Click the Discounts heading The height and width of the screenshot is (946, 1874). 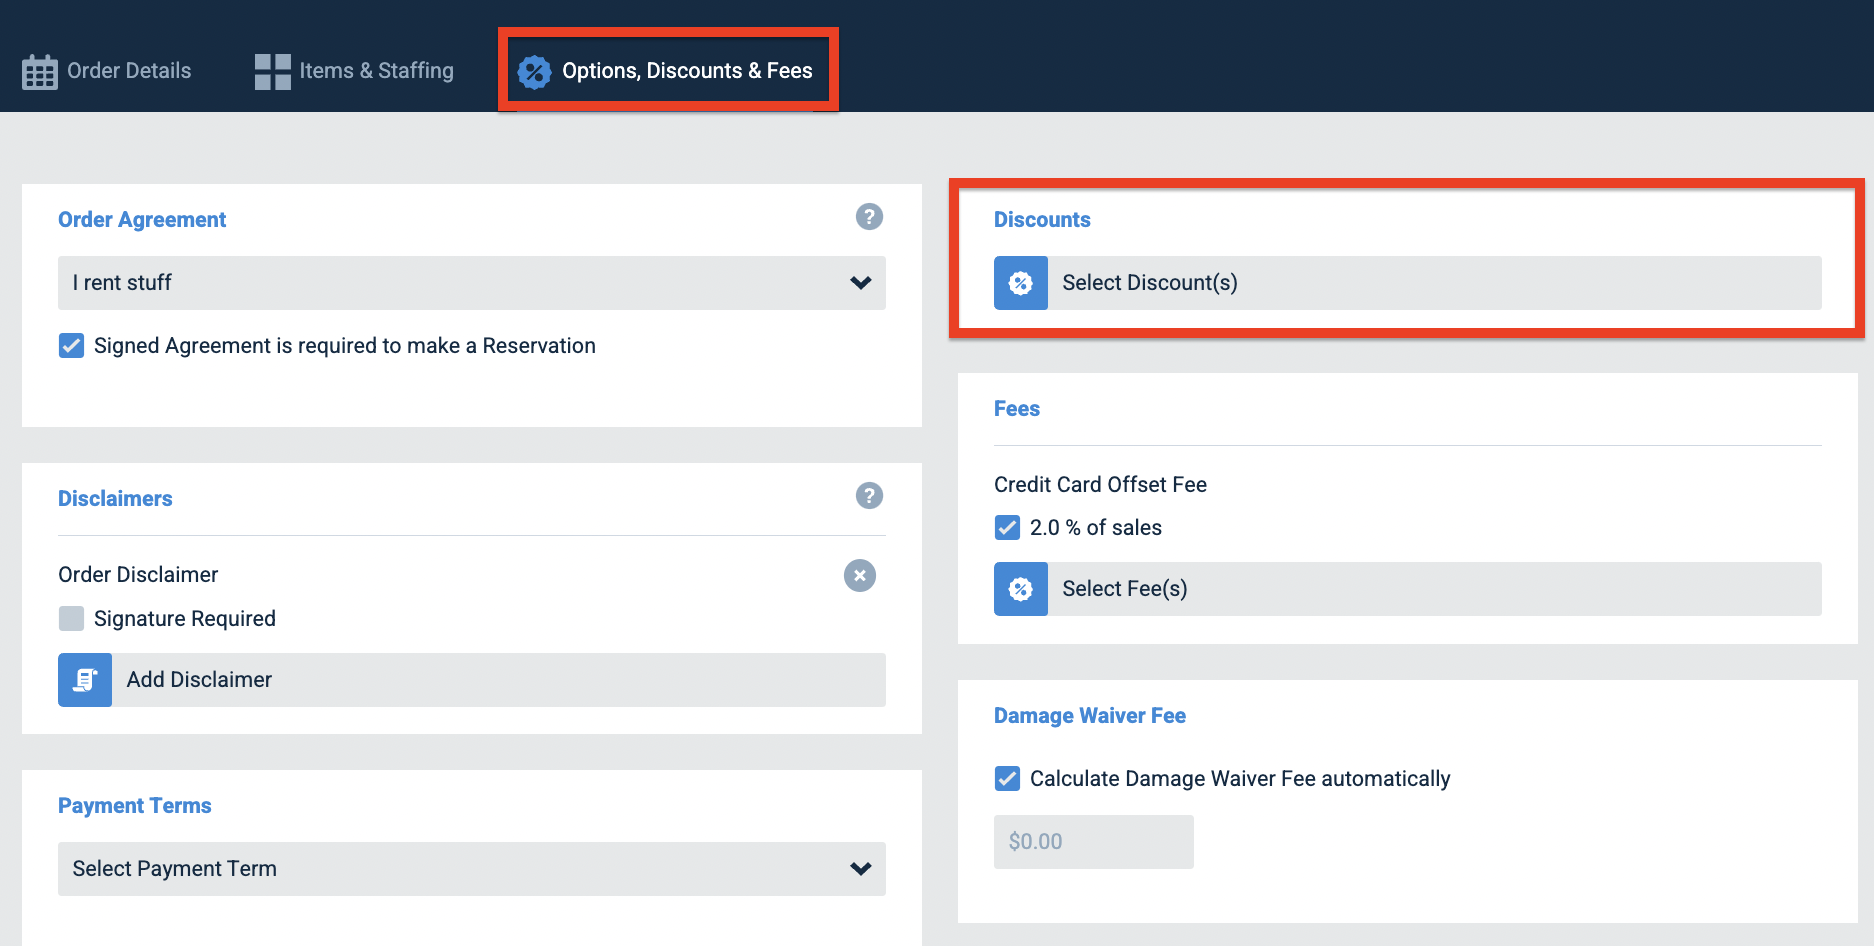tap(1042, 220)
